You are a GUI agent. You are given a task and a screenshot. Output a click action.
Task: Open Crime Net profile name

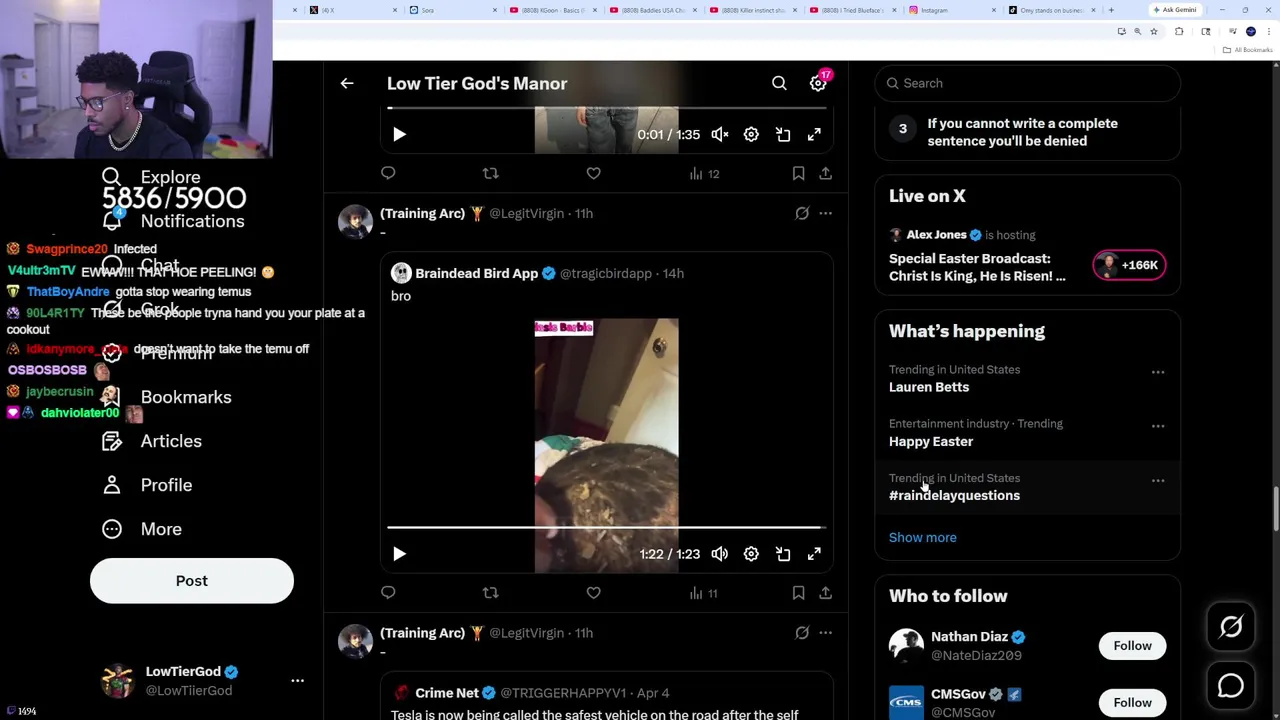pos(447,693)
